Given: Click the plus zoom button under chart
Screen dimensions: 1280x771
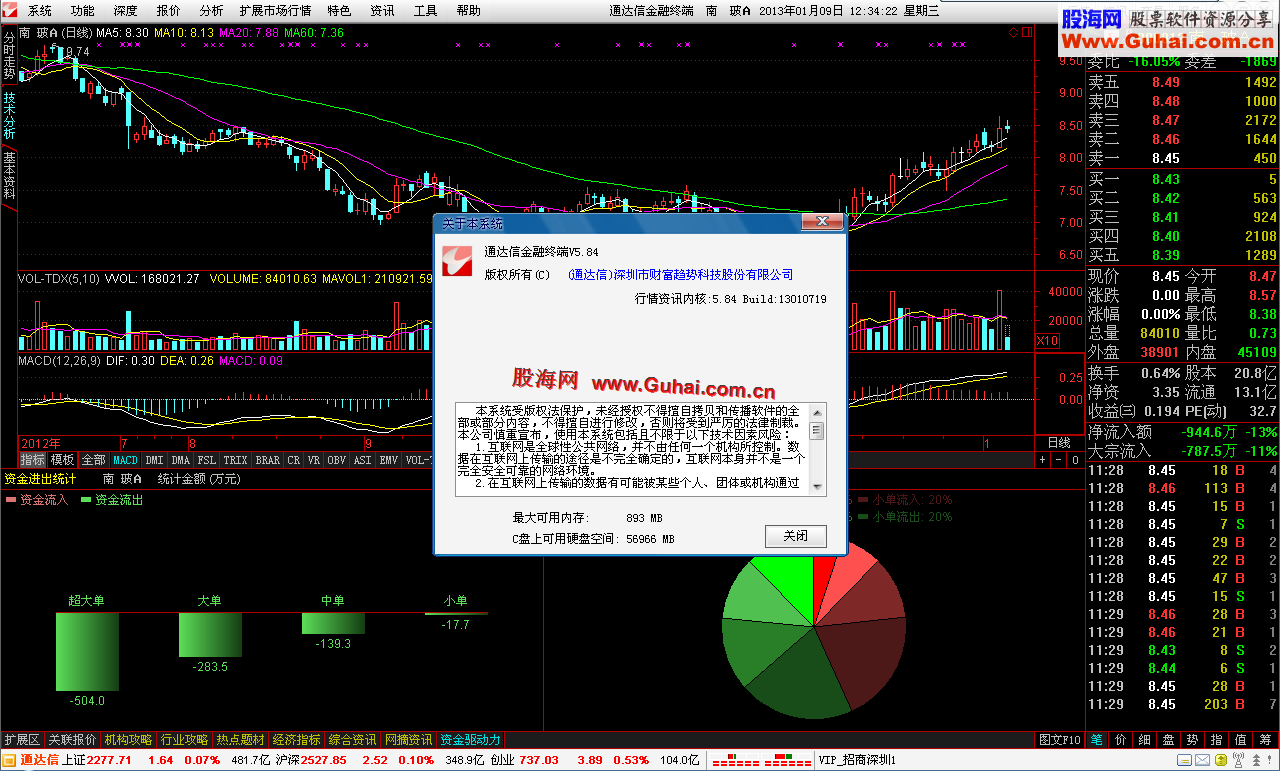Looking at the screenshot, I should point(1043,460).
